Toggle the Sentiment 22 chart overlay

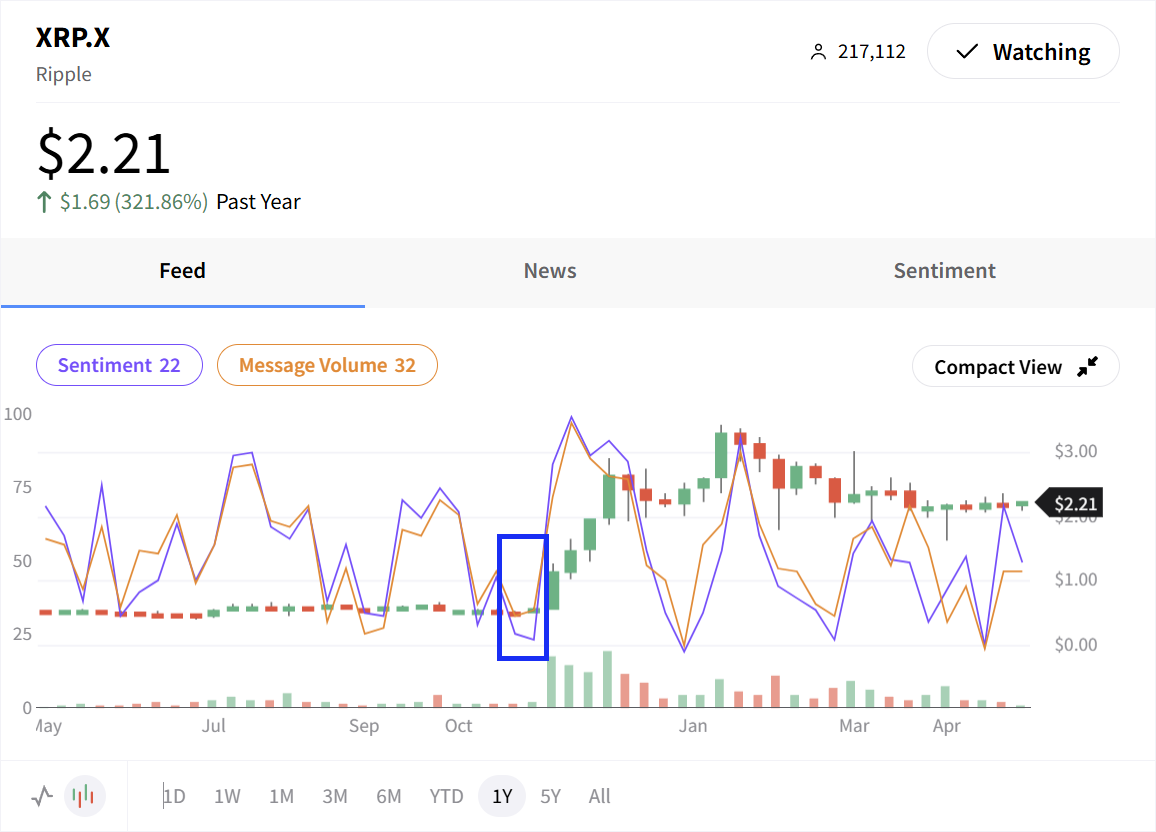pyautogui.click(x=119, y=365)
